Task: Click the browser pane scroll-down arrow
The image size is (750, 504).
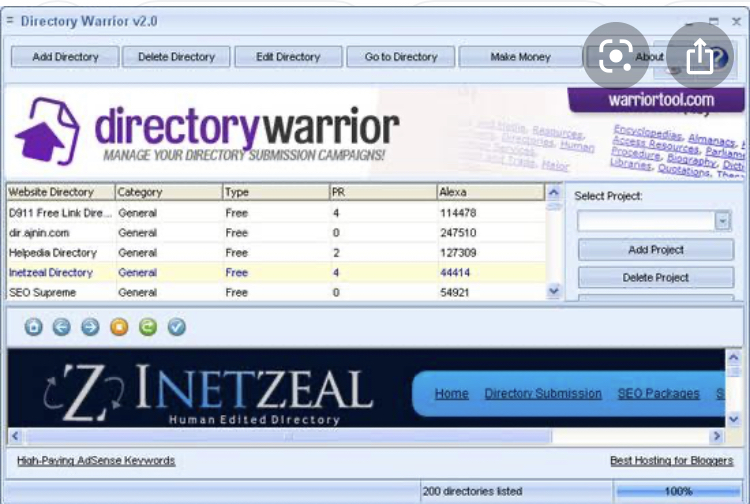Action: (733, 419)
